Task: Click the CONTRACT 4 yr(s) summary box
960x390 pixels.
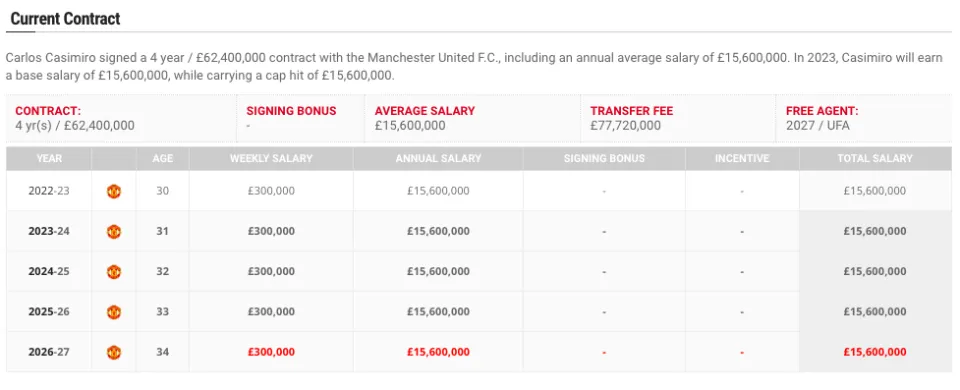Action: point(121,119)
